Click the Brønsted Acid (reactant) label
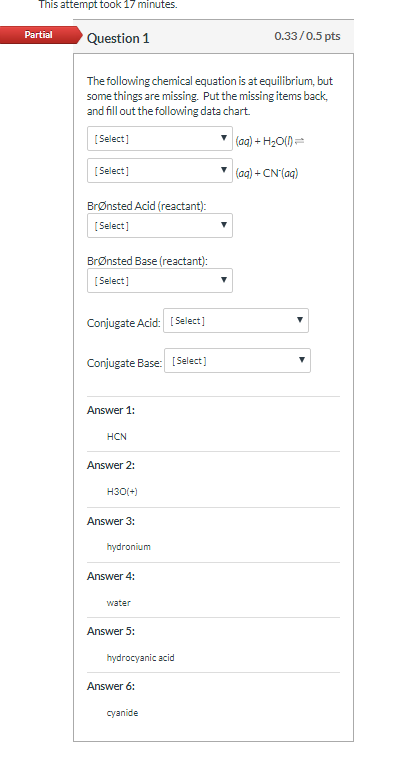The height and width of the screenshot is (762, 418). [146, 206]
